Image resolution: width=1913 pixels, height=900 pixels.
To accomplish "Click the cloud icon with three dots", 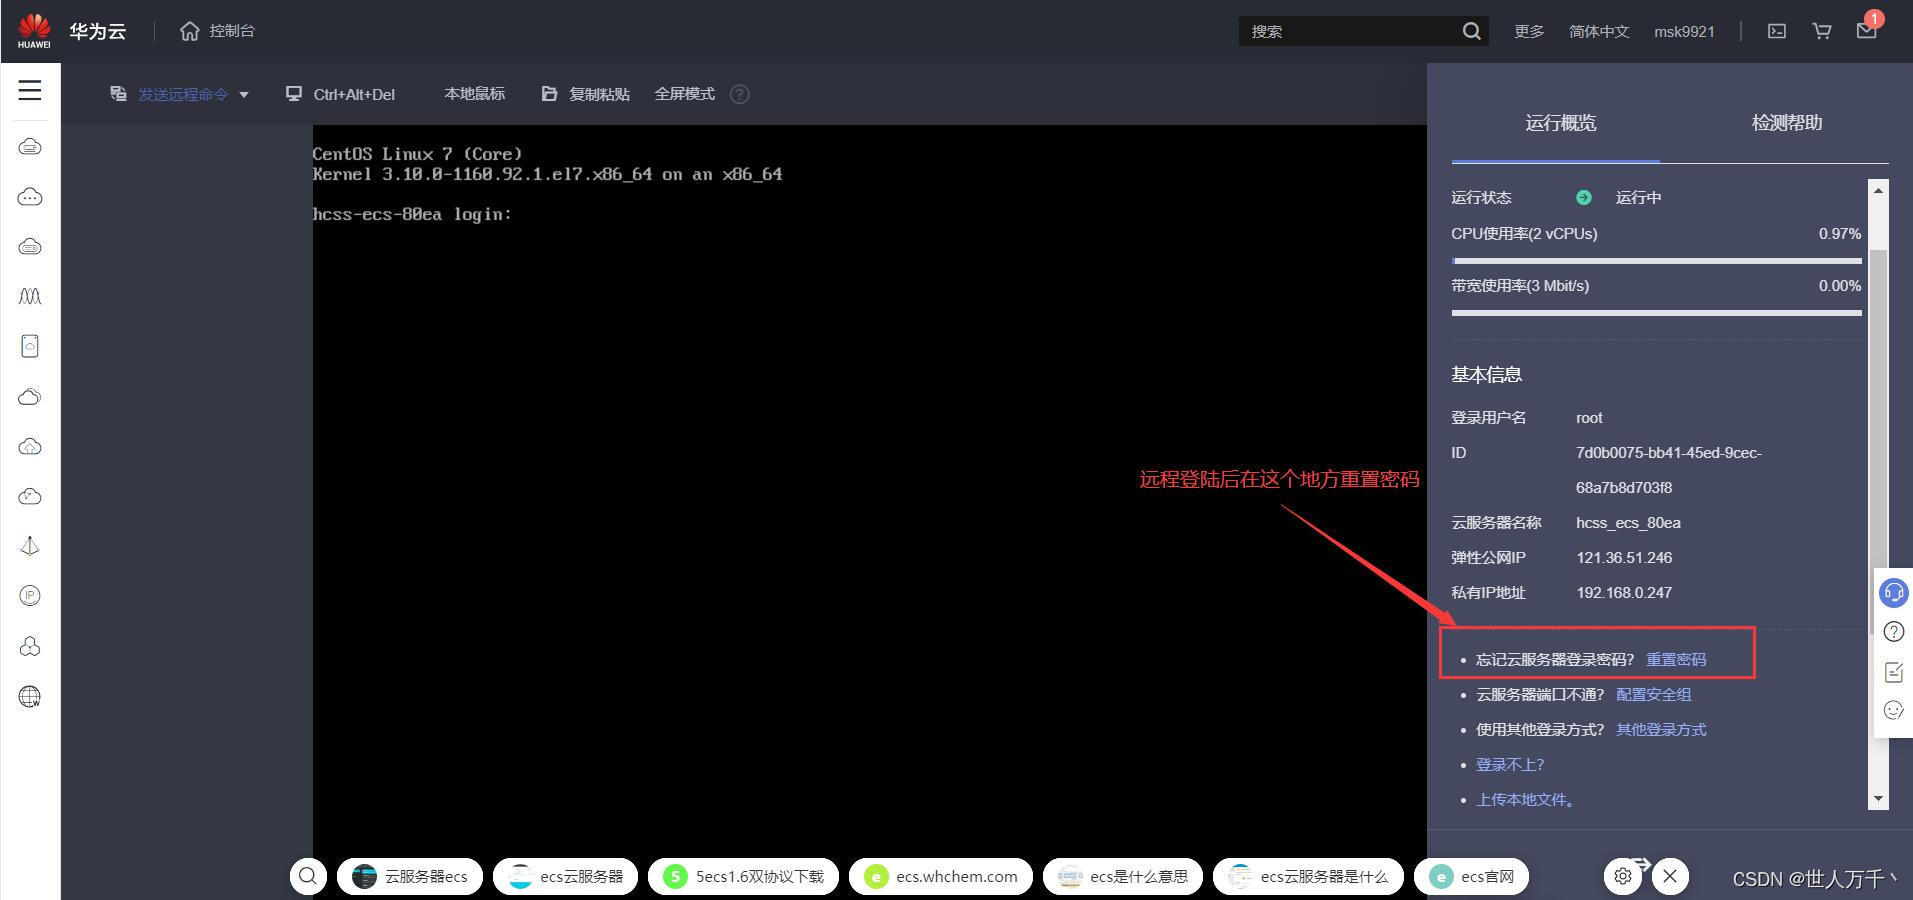I will [30, 197].
